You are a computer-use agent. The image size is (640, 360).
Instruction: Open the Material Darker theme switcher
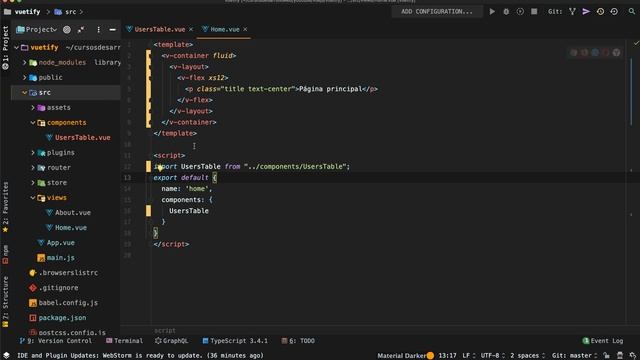[402, 356]
